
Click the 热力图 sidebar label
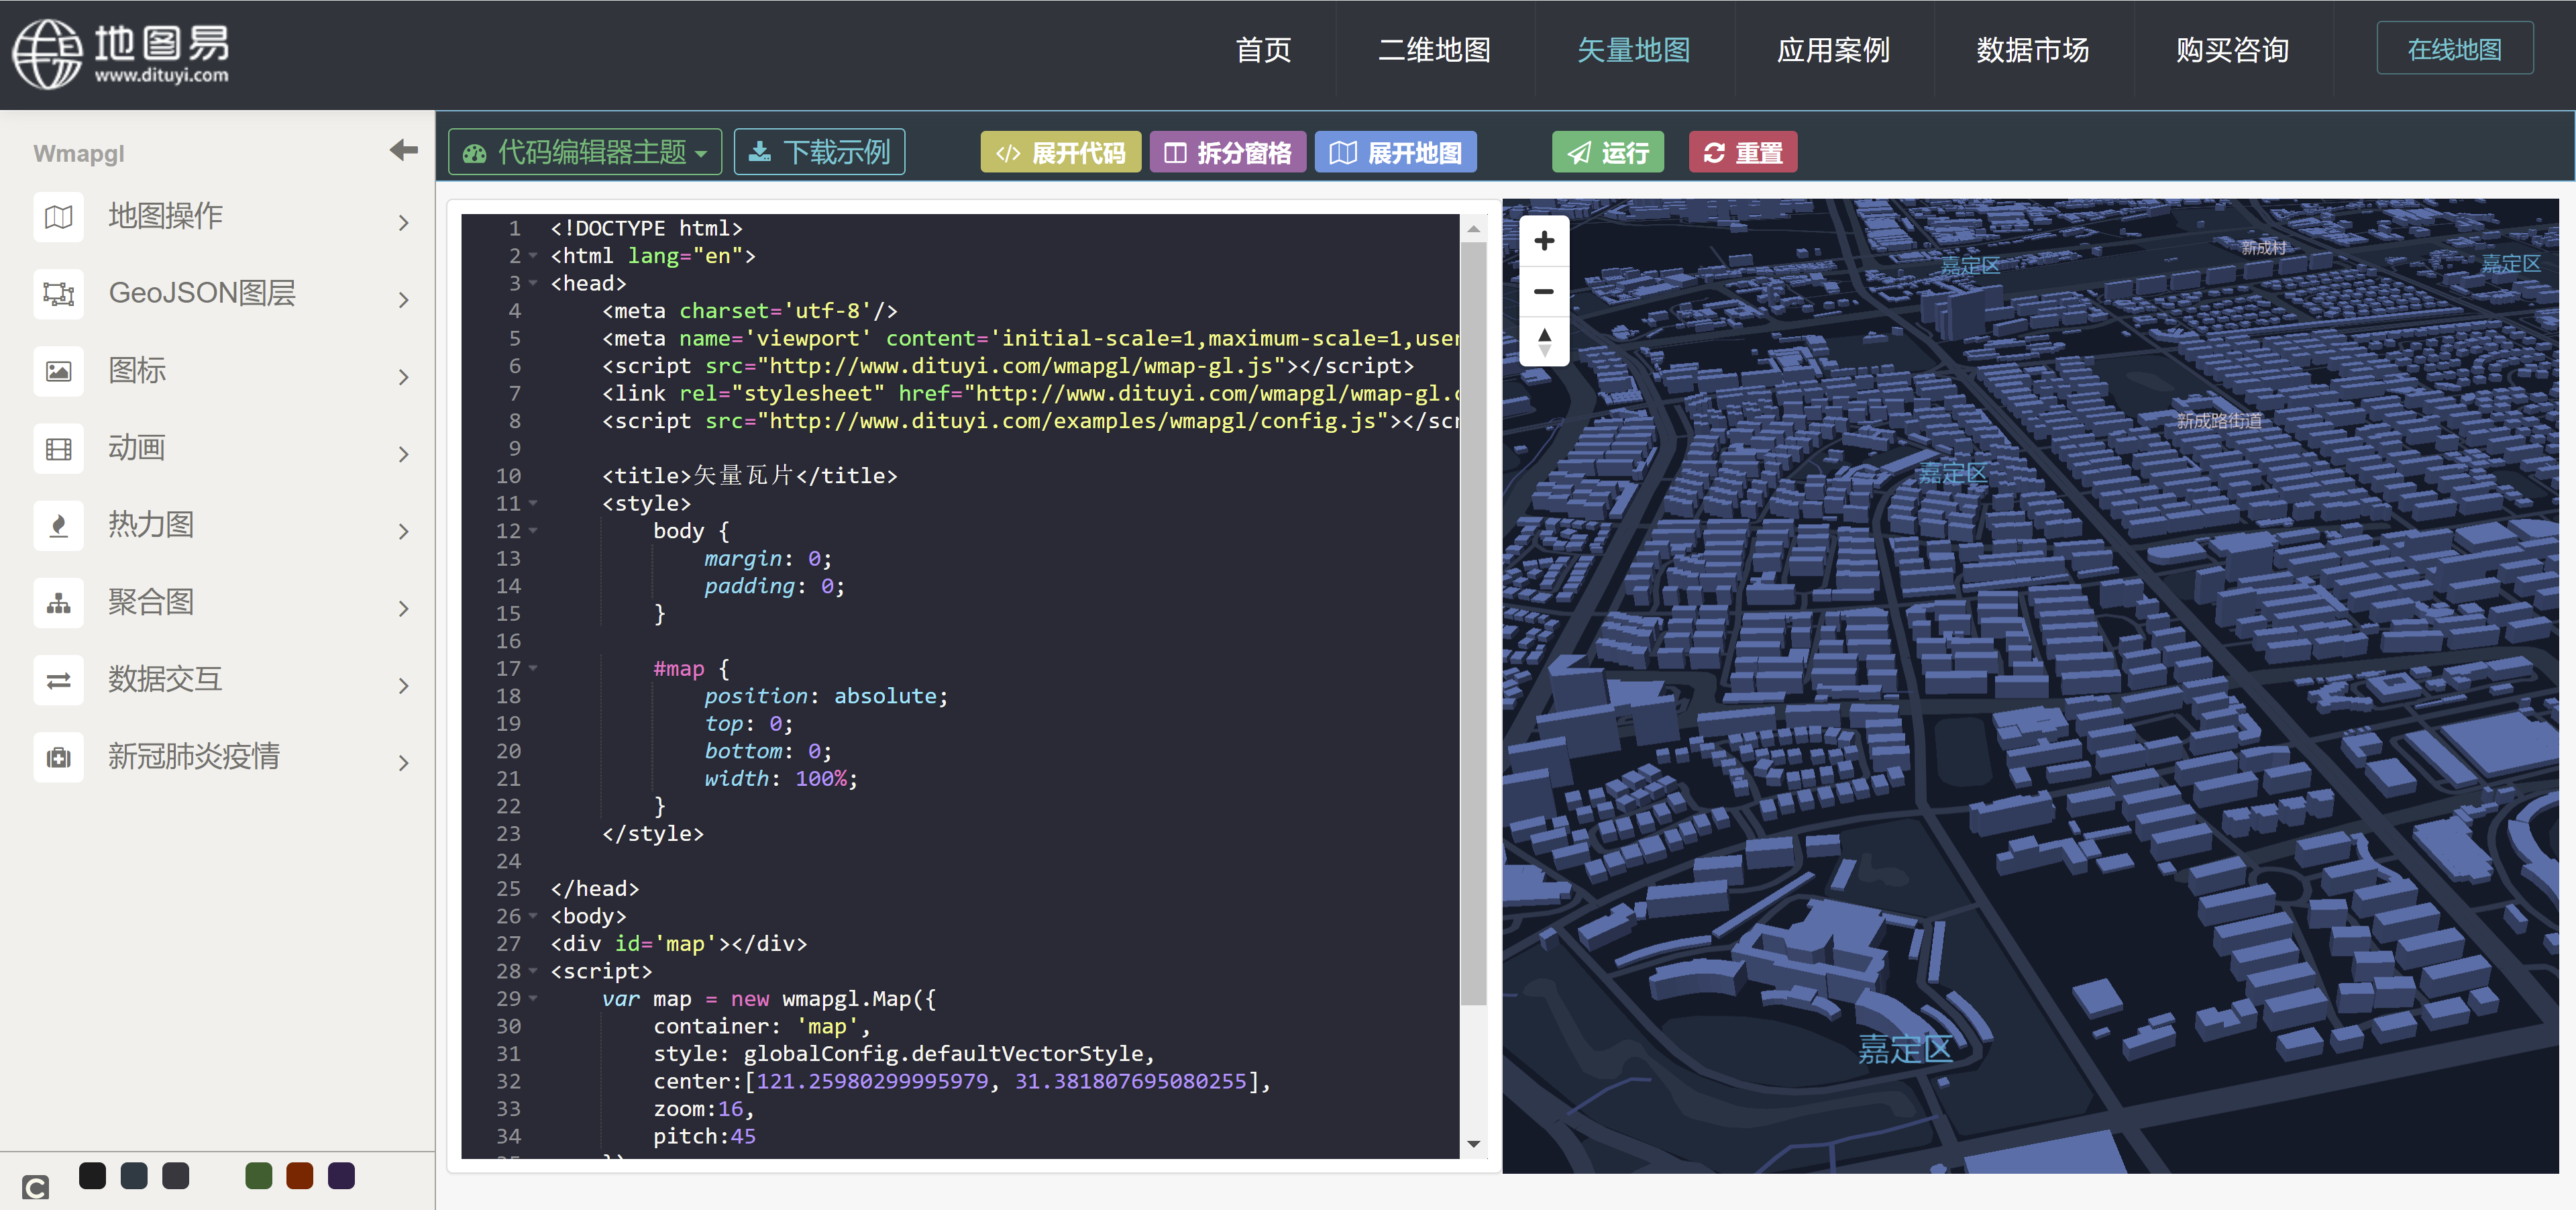151,526
